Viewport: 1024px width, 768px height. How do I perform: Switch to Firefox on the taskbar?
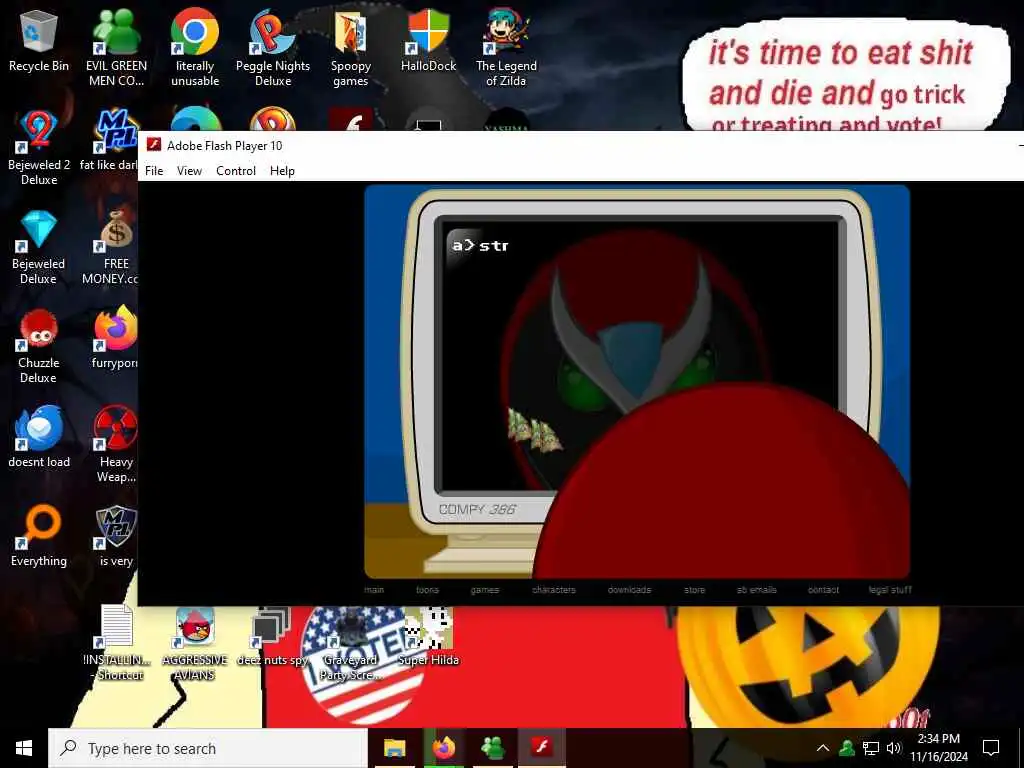point(443,748)
